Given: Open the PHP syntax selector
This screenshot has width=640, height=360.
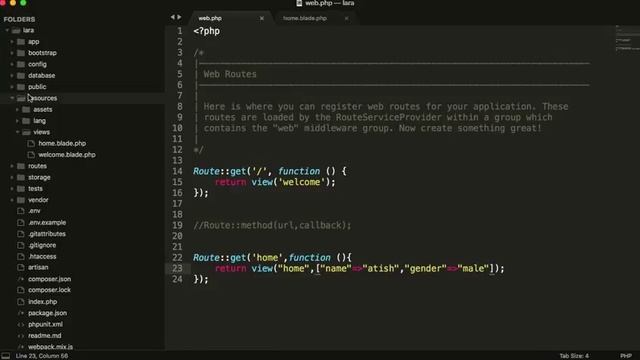Looking at the screenshot, I should (626, 356).
